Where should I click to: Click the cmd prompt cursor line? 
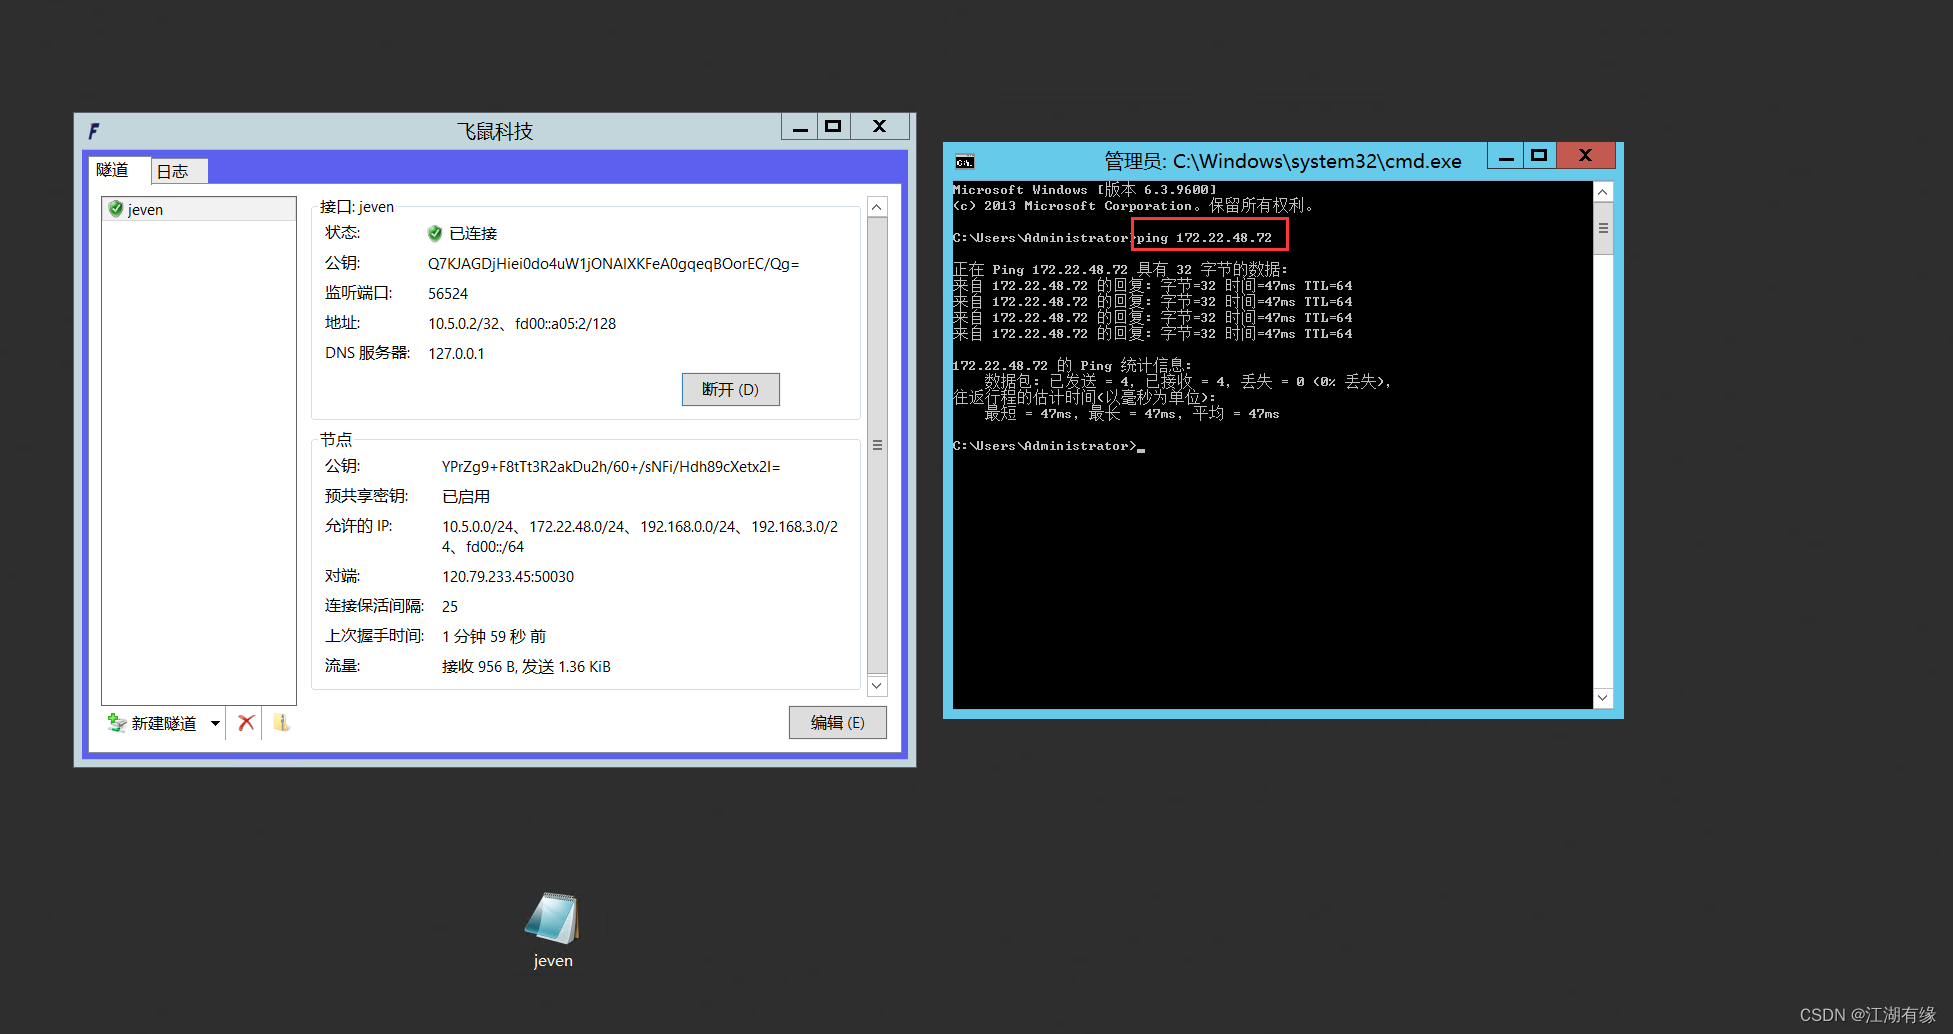(1048, 446)
